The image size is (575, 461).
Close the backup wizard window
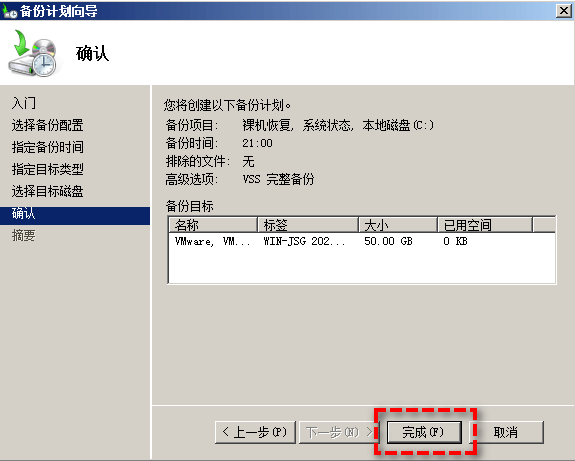pyautogui.click(x=564, y=11)
